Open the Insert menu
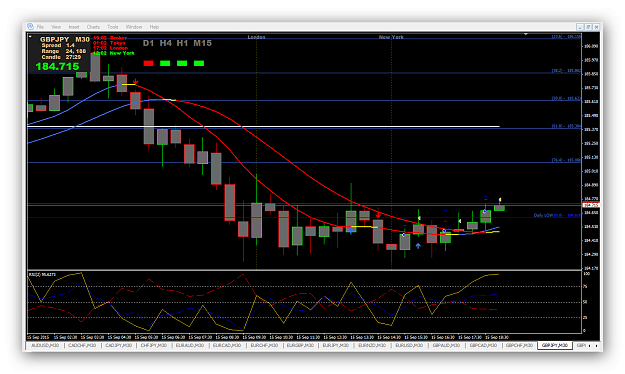The height and width of the screenshot is (374, 625). (x=74, y=27)
